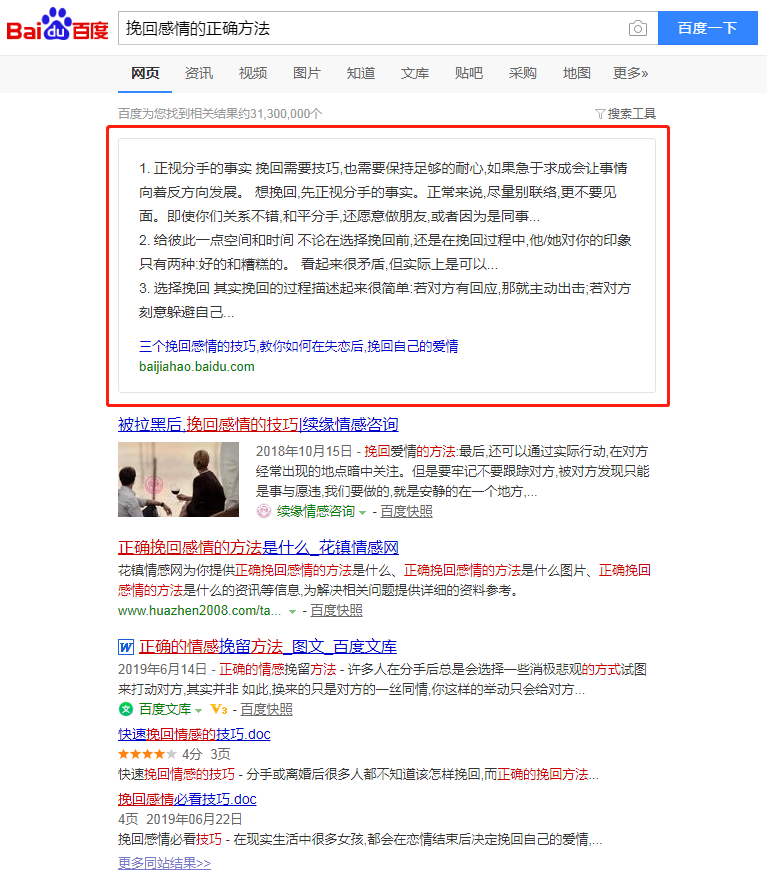Expand the dropdown arrow next to 续缘情感咨询
Image resolution: width=767 pixels, height=875 pixels.
coord(362,512)
